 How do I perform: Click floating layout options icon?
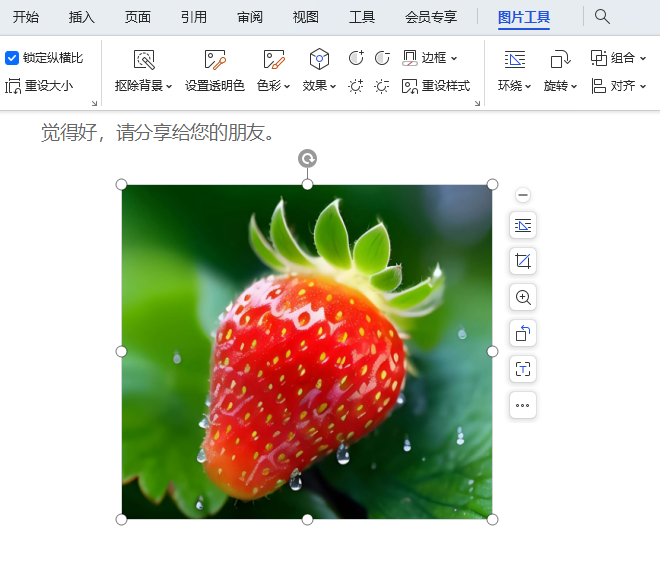pyautogui.click(x=523, y=225)
